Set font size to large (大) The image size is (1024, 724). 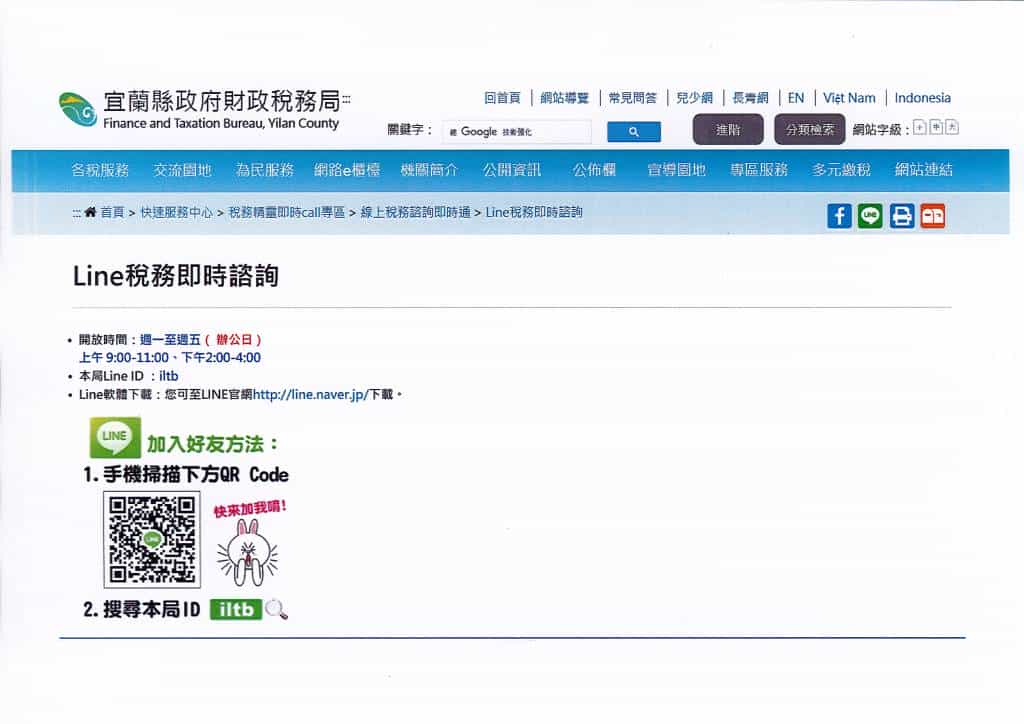tap(952, 127)
